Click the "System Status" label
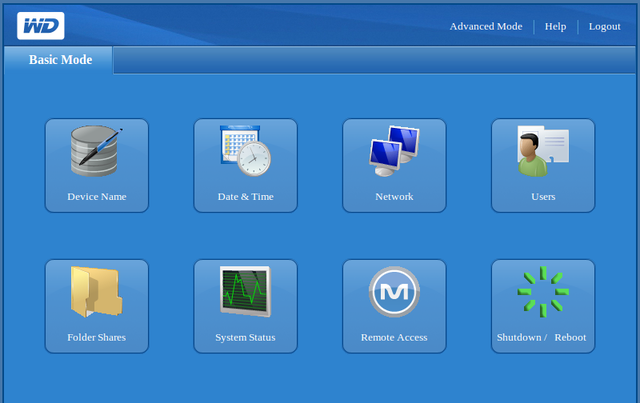Image resolution: width=640 pixels, height=403 pixels. point(245,338)
